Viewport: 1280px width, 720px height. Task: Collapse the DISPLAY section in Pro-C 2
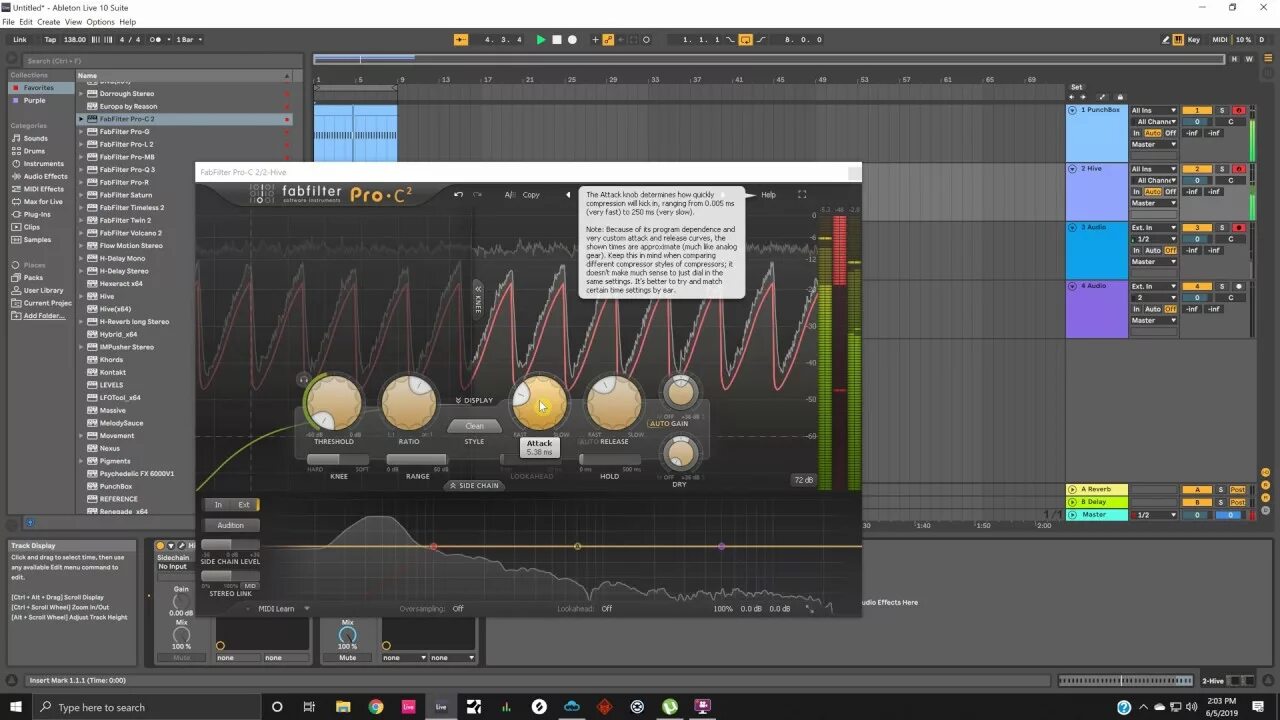pyautogui.click(x=474, y=400)
